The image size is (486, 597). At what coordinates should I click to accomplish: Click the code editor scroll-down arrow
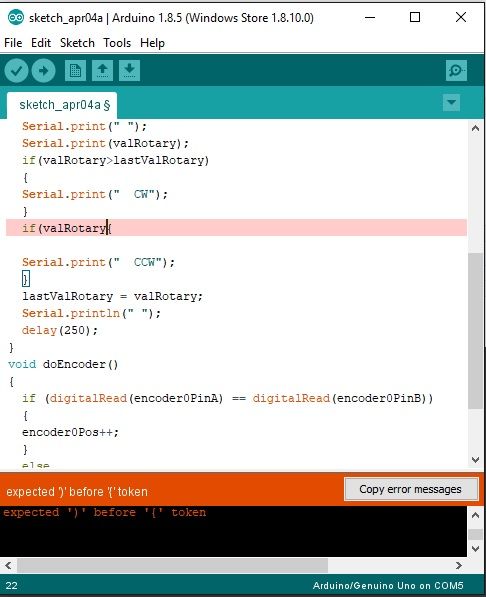point(475,460)
